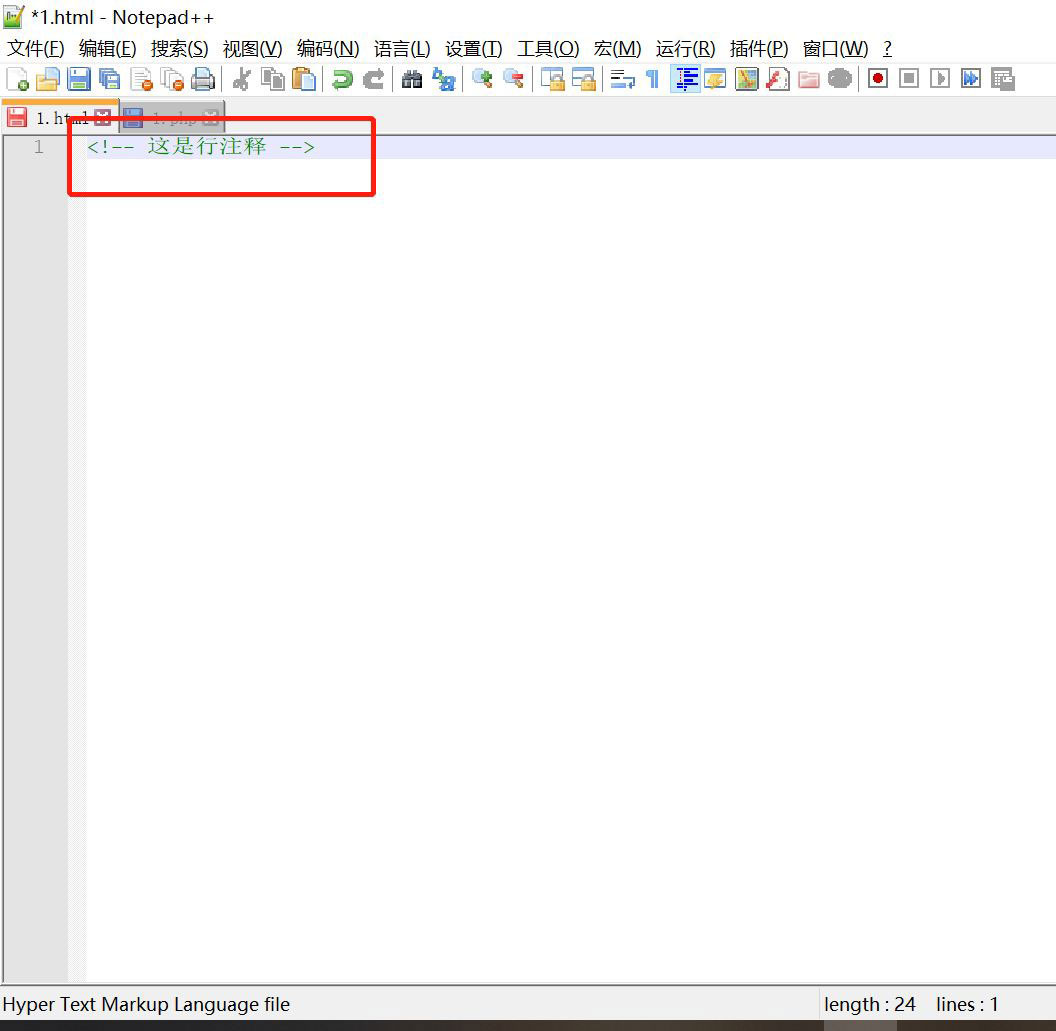Save the current file using the Save icon
The image size is (1056, 1031).
tap(79, 79)
